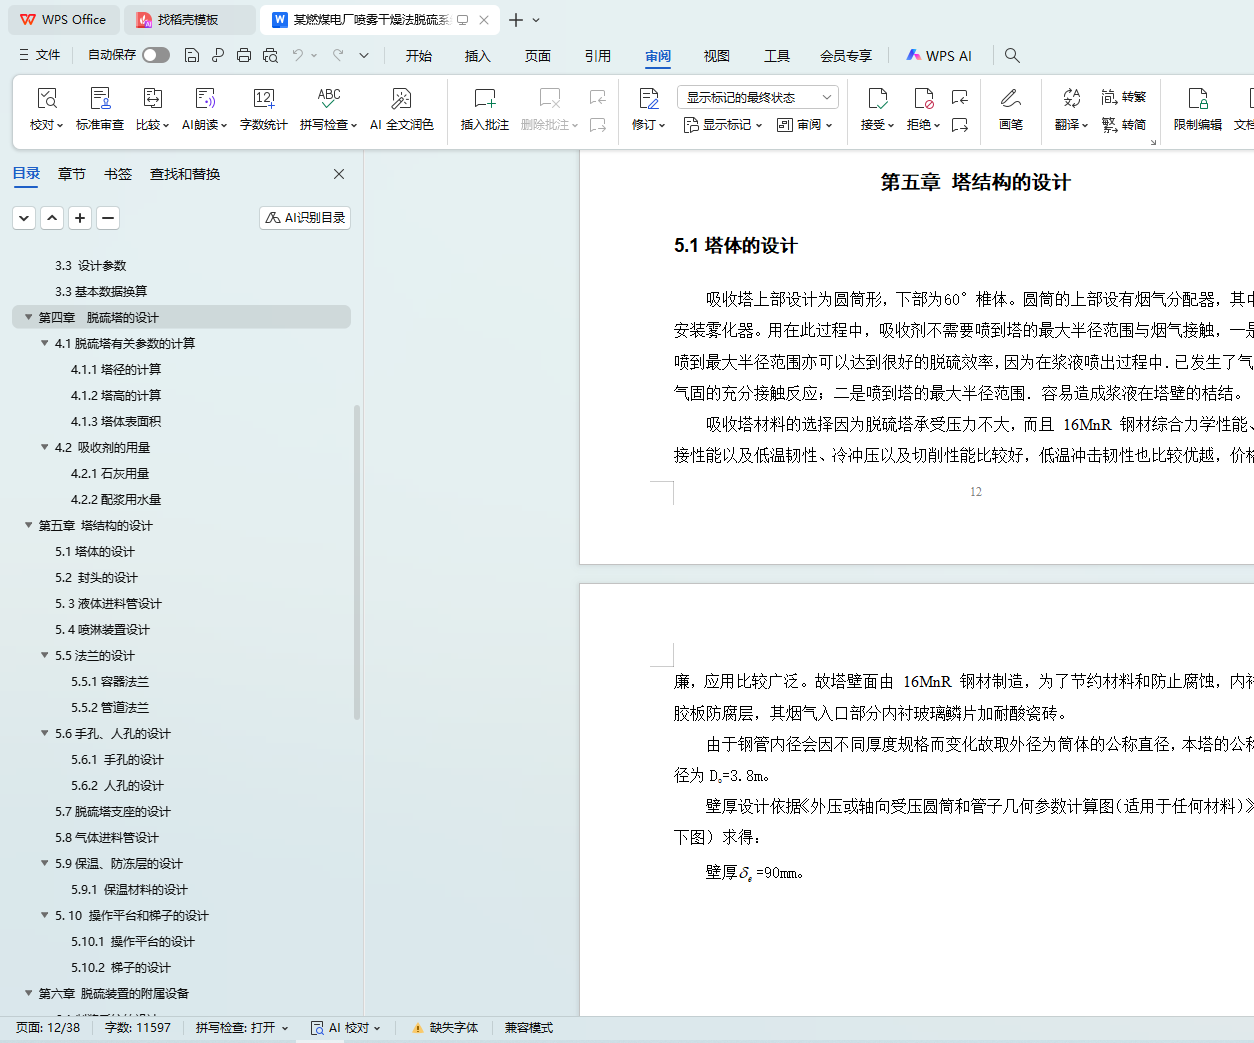The height and width of the screenshot is (1043, 1254).
Task: Click the minus button in outline toolbar
Action: (x=108, y=217)
